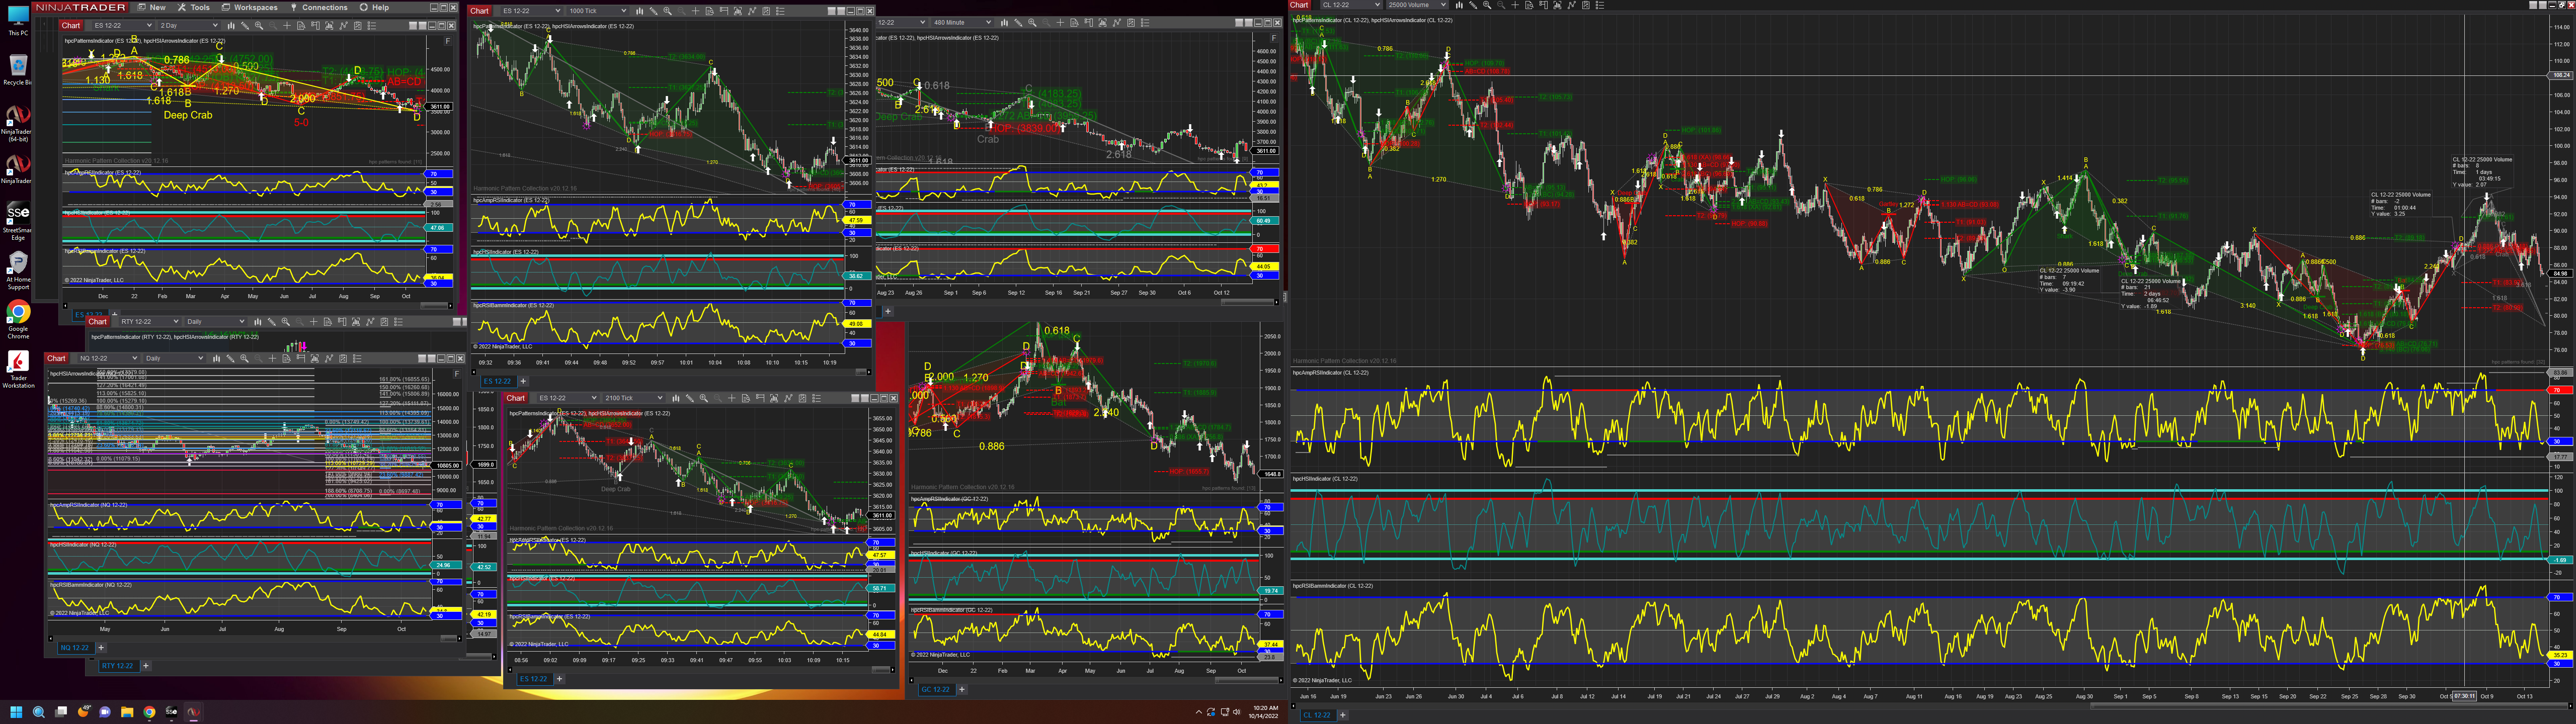Screen dimensions: 2576x724
Task: Open Data Box icon in CL 12-22 chart
Action: click(x=1529, y=5)
